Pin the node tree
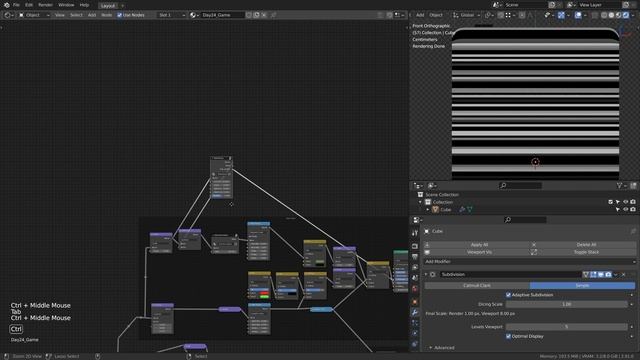The image size is (640, 360). tap(274, 15)
